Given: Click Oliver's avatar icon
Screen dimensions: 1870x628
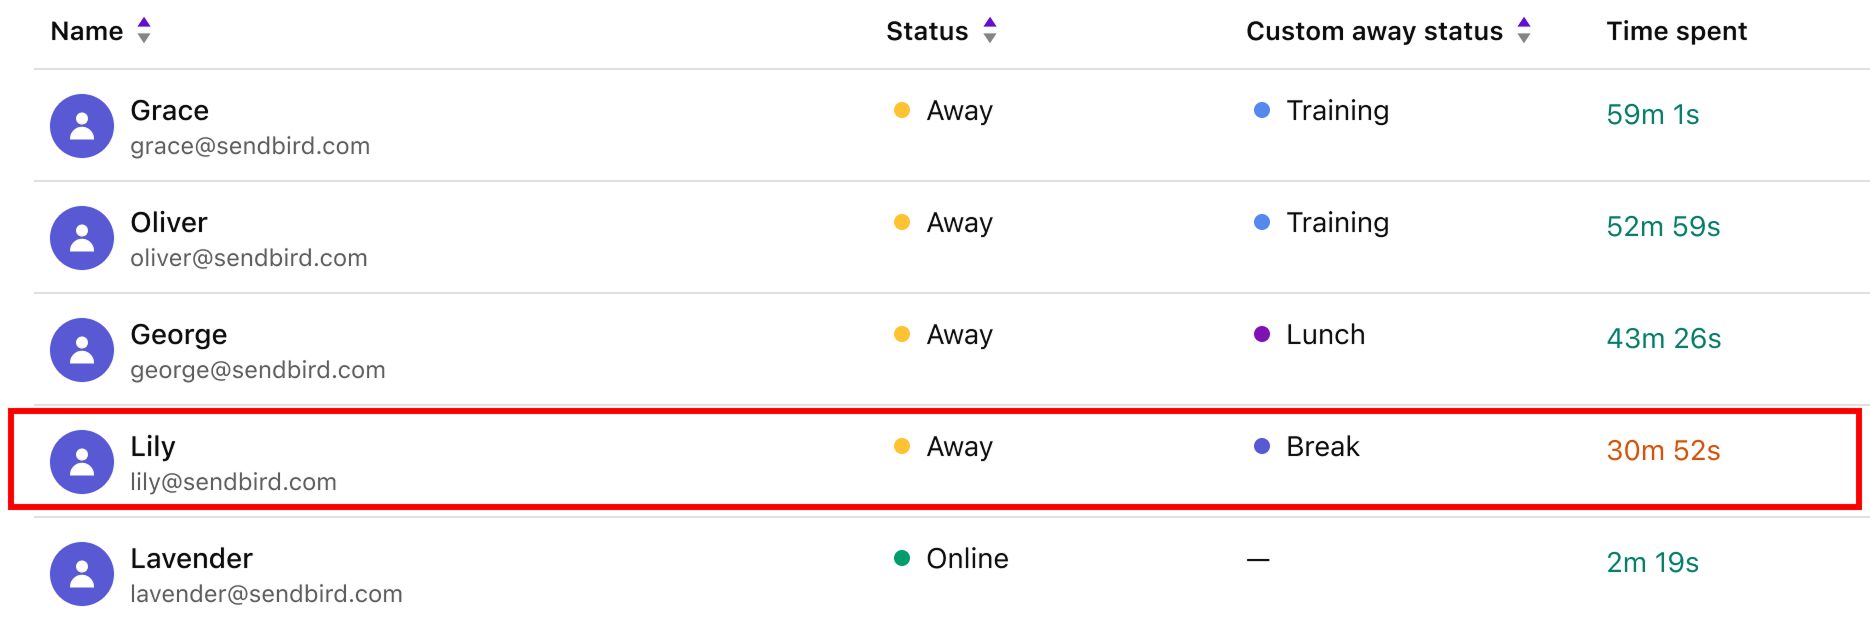Looking at the screenshot, I should pyautogui.click(x=82, y=237).
